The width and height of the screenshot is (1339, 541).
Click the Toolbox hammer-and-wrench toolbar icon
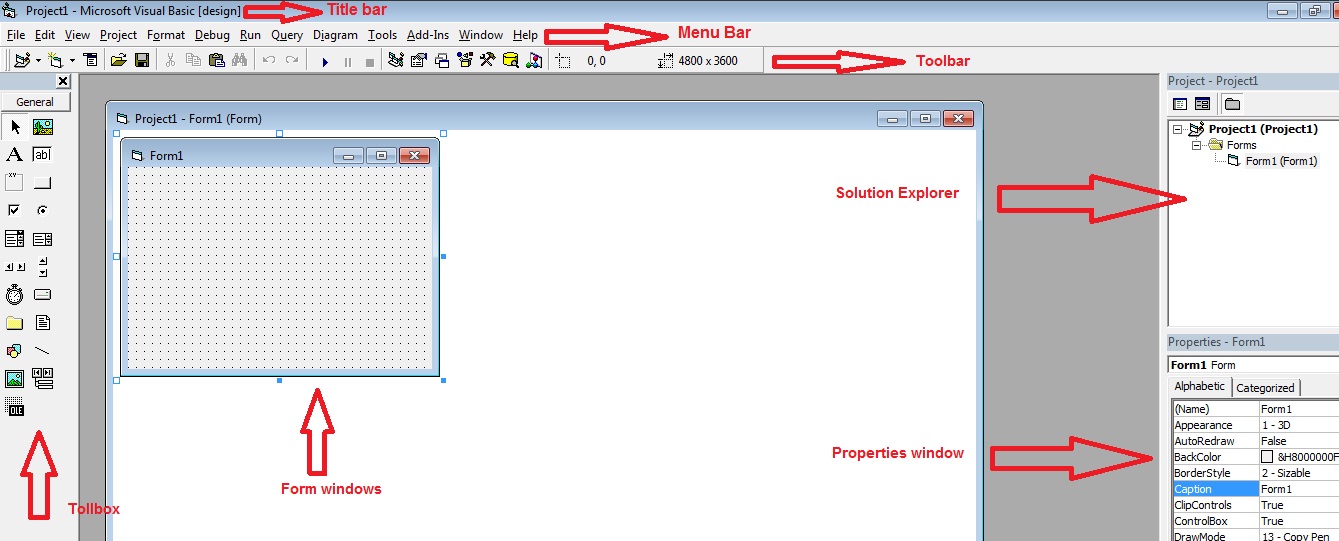[x=488, y=61]
